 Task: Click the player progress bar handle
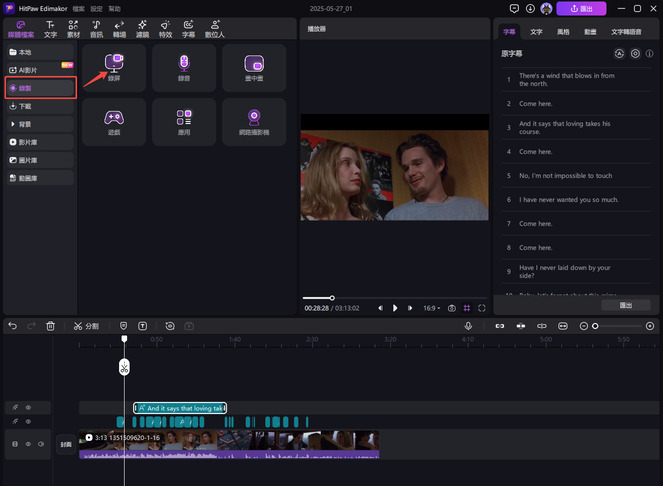(332, 298)
